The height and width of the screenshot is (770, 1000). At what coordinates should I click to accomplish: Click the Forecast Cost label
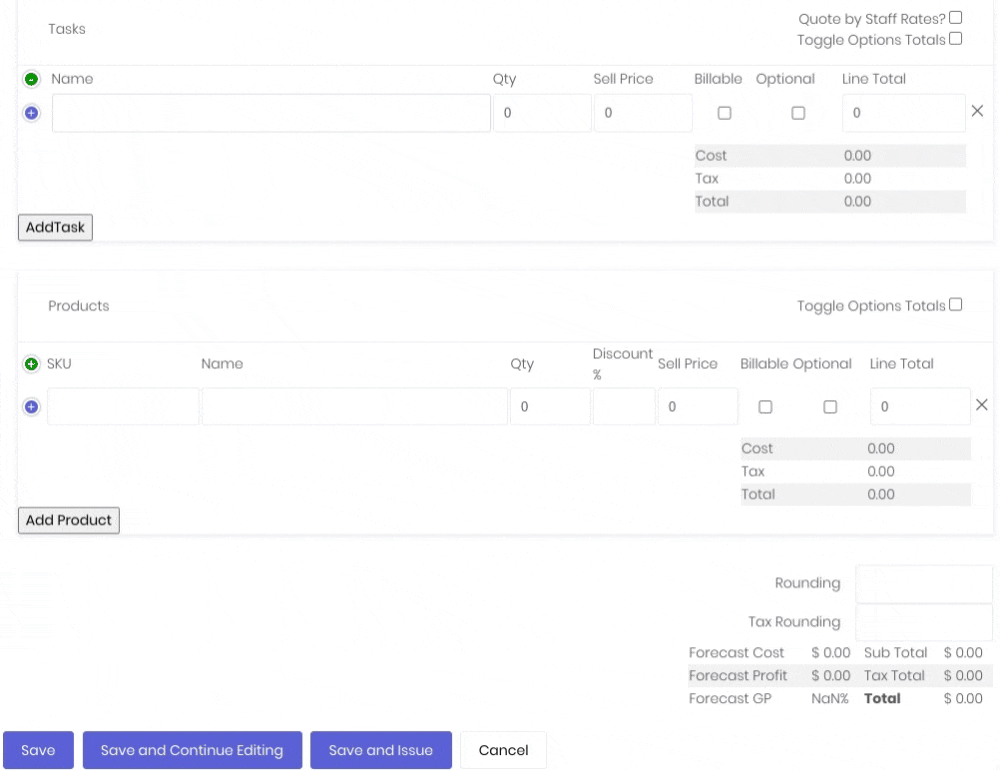(x=737, y=653)
